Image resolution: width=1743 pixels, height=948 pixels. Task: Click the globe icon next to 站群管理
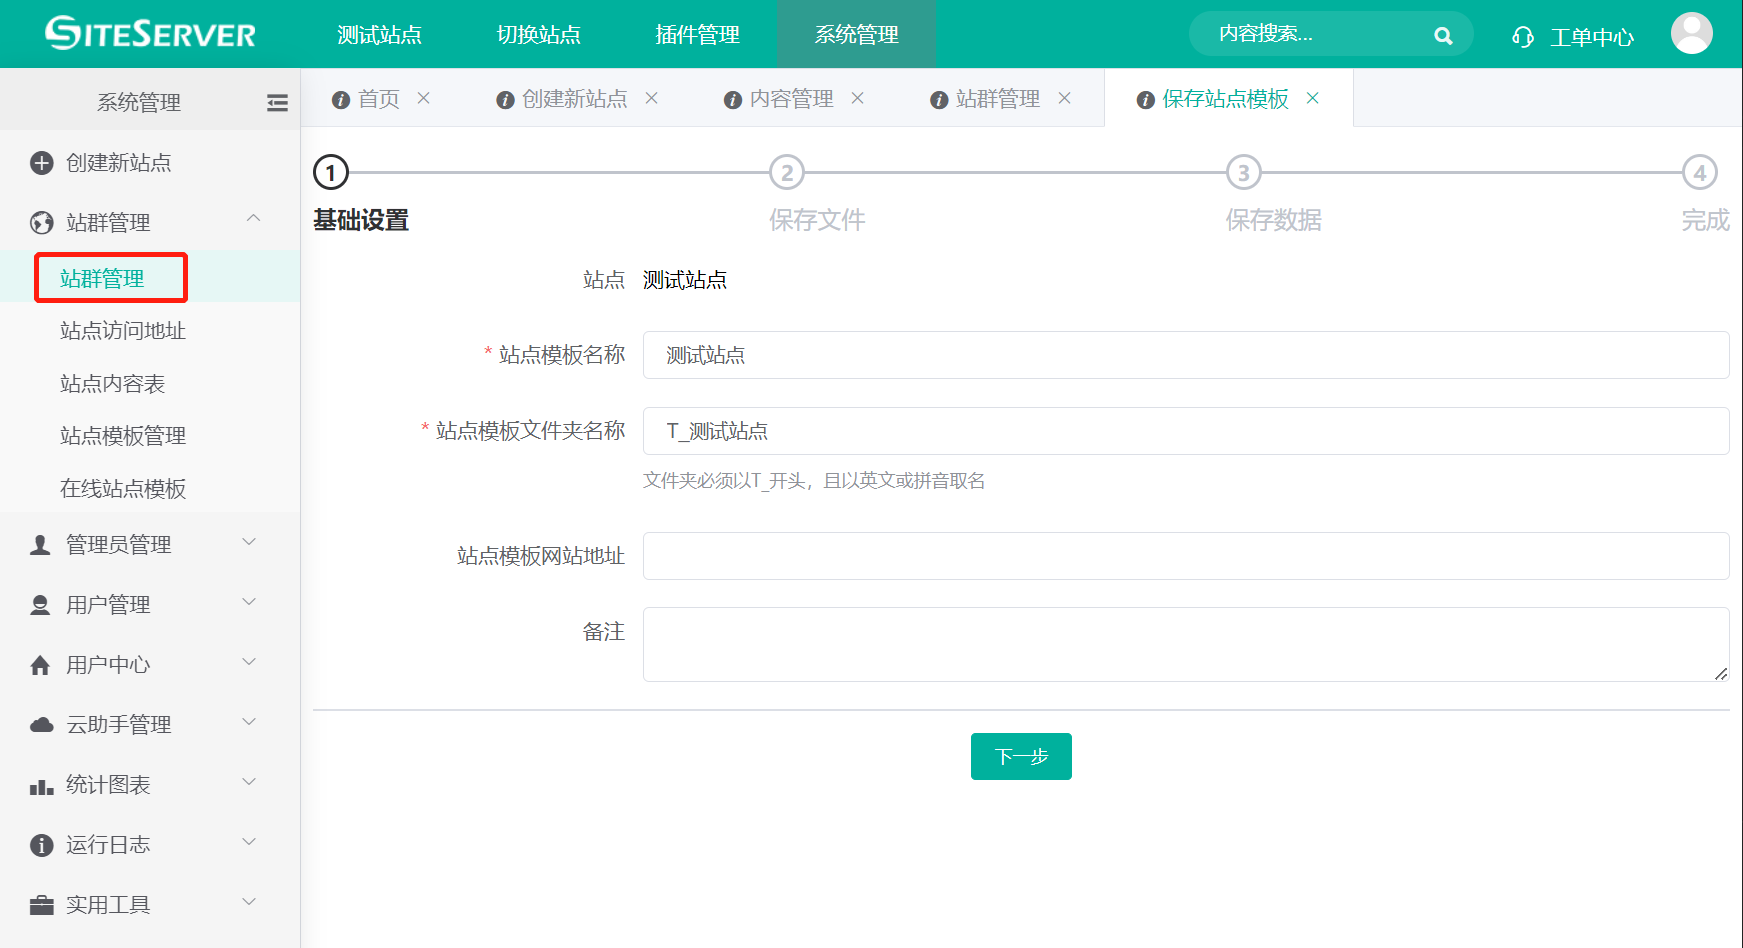[x=40, y=222]
